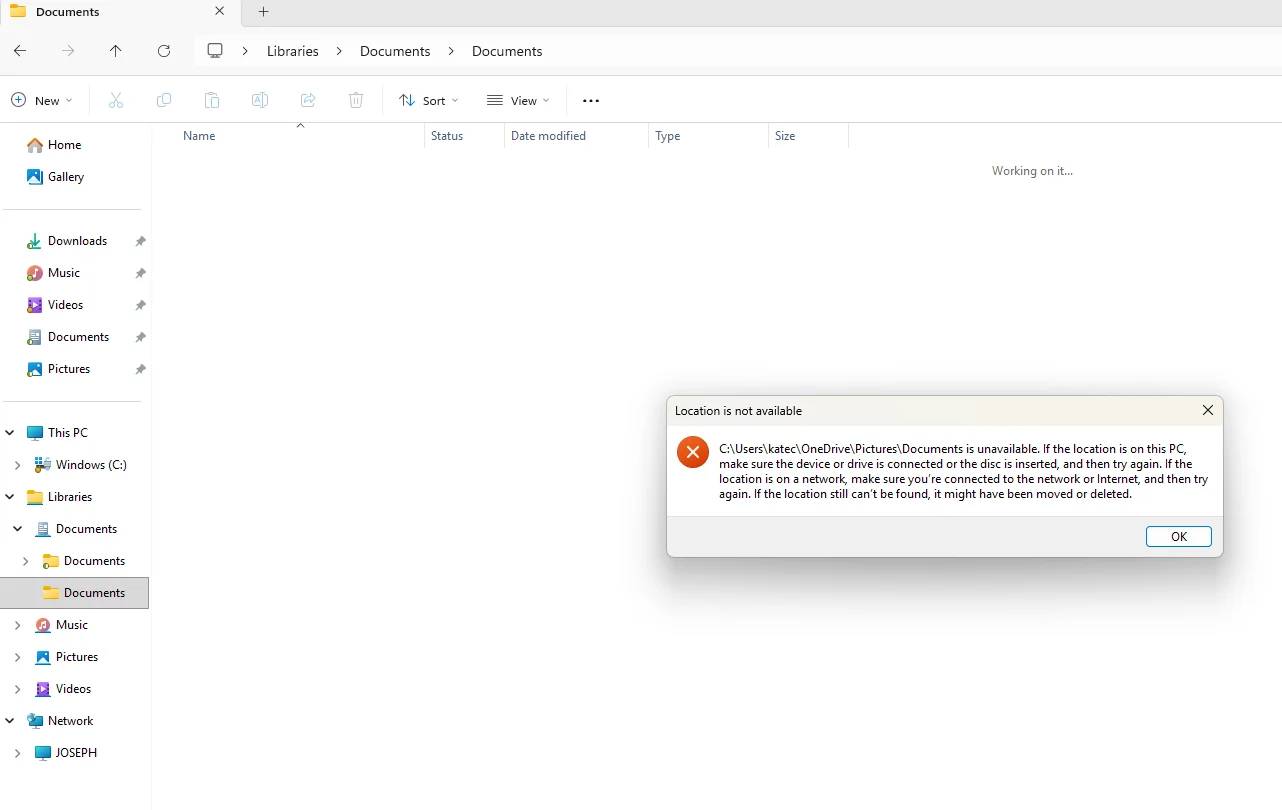Select This PC in sidebar
Image resolution: width=1282 pixels, height=810 pixels.
coord(67,433)
